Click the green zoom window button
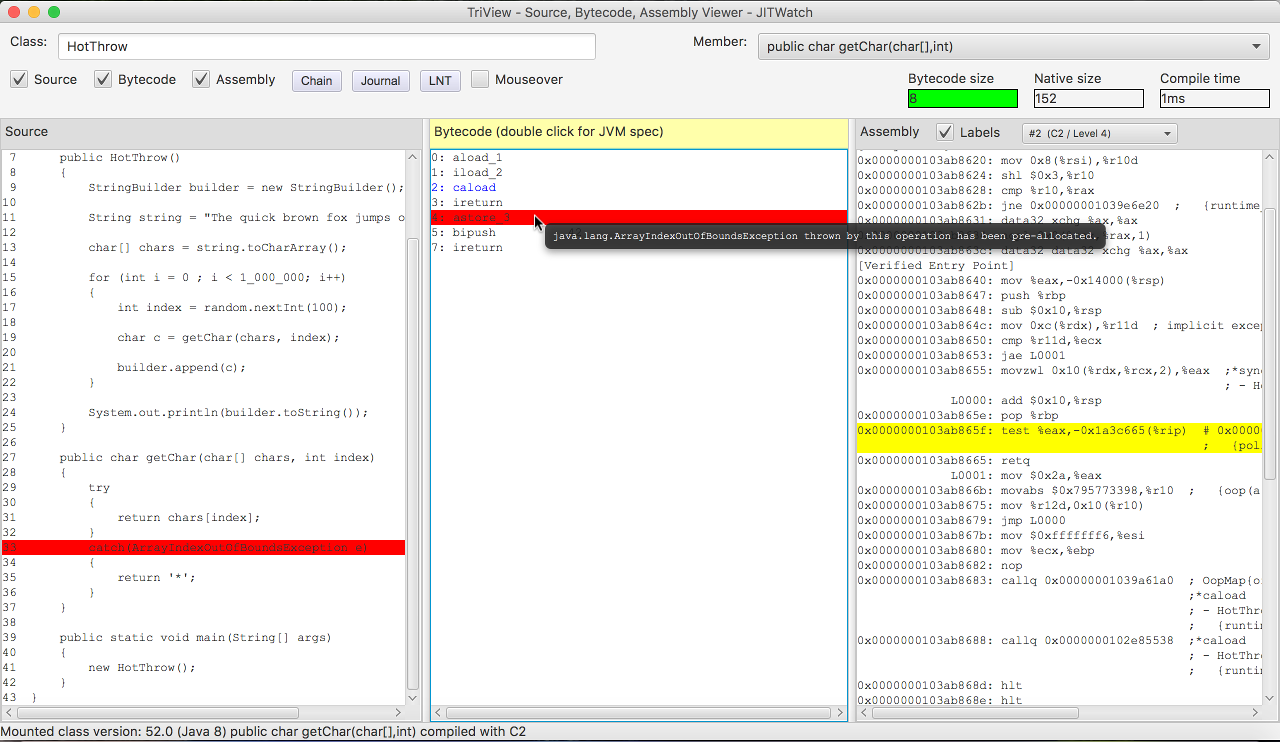 coord(54,12)
